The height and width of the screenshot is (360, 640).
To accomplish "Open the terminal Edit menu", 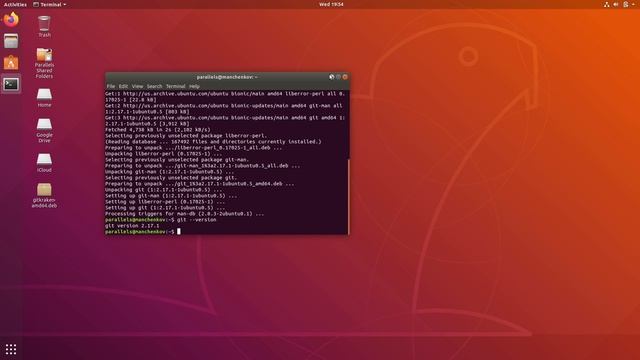I will tap(123, 87).
